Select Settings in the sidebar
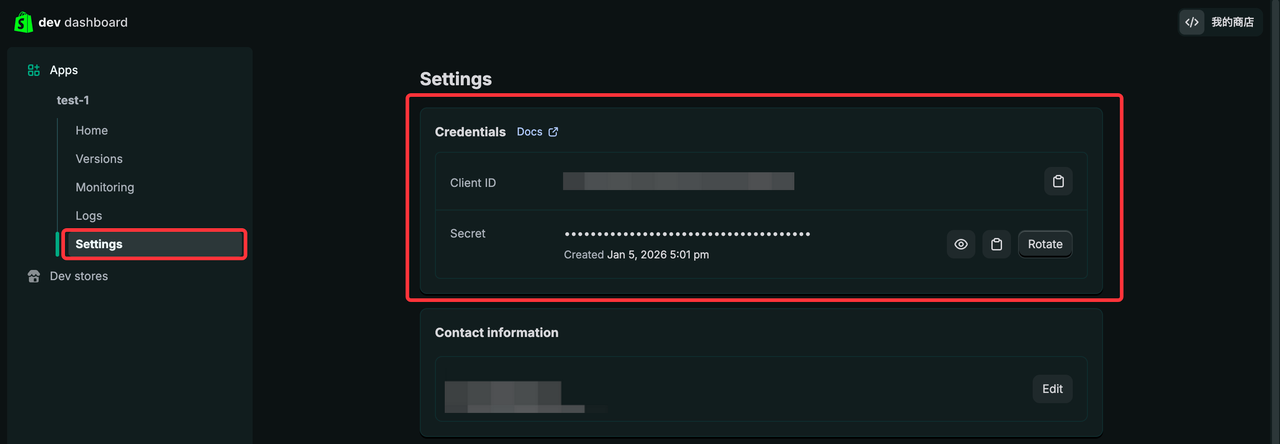 click(99, 244)
